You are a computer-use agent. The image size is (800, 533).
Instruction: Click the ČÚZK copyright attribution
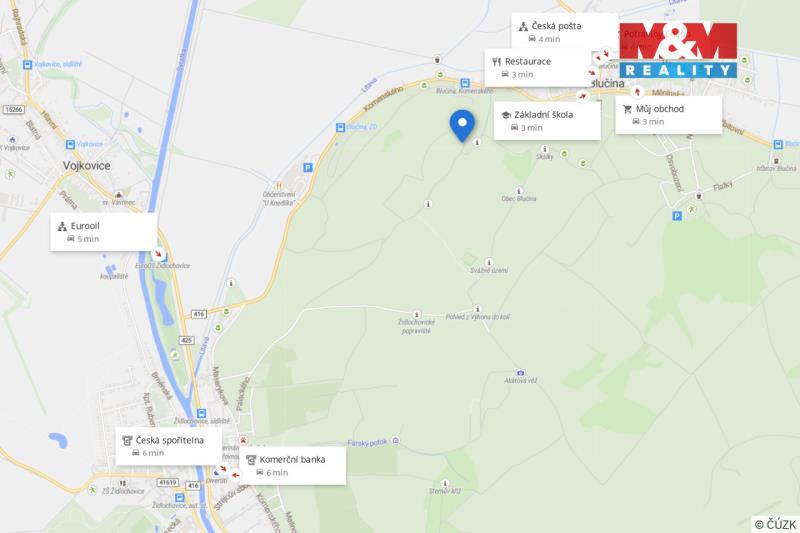point(776,524)
